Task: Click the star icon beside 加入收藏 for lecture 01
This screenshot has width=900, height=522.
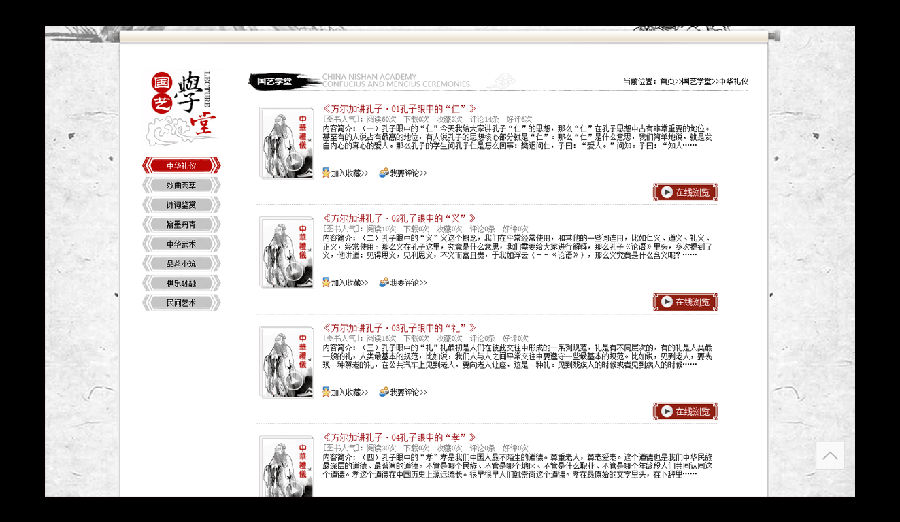Action: pos(325,172)
